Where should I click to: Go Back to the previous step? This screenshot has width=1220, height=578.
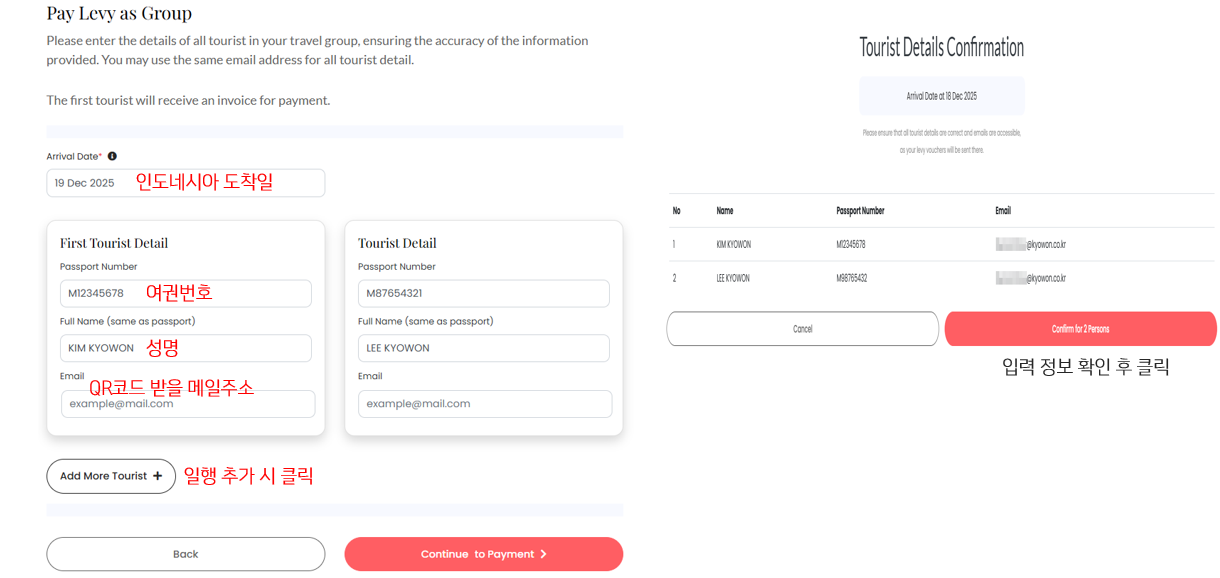coord(185,554)
